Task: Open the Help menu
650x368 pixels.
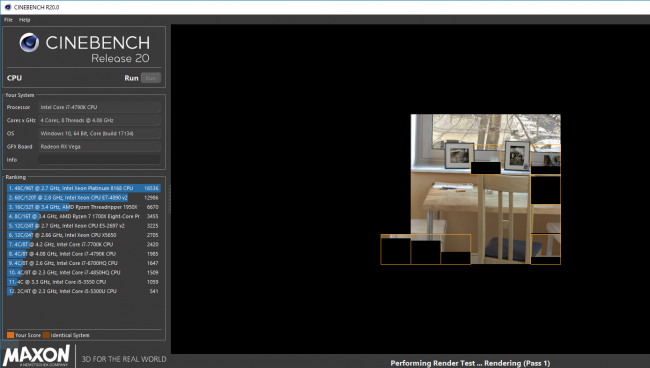Action: [24, 19]
